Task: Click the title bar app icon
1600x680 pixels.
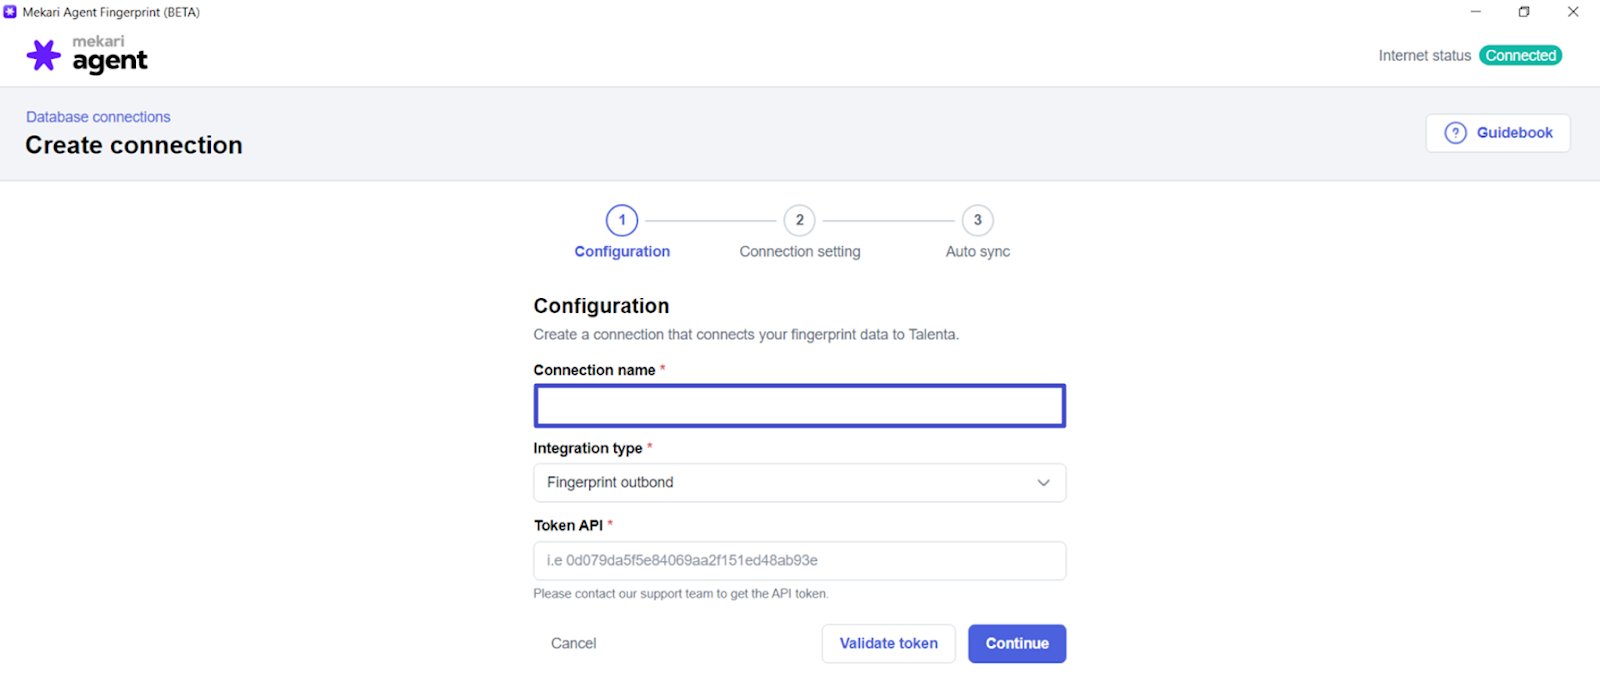Action: point(10,12)
